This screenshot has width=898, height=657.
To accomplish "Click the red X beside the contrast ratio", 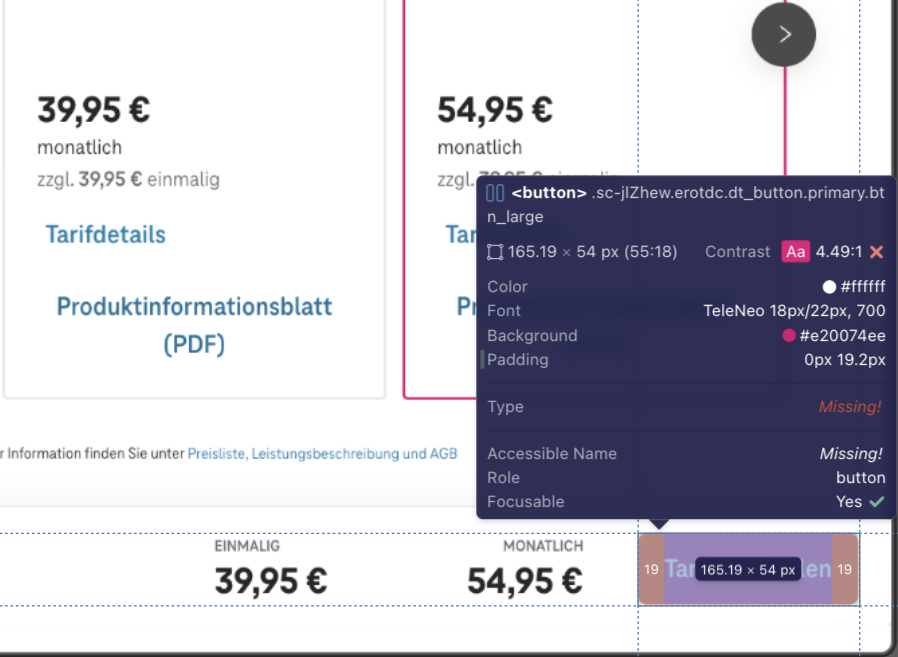I will pyautogui.click(x=877, y=252).
